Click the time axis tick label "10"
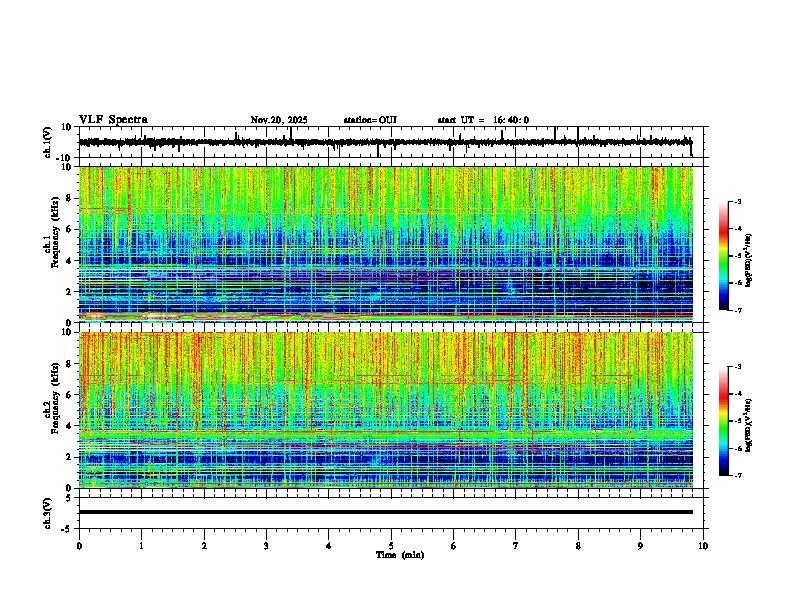 703,546
